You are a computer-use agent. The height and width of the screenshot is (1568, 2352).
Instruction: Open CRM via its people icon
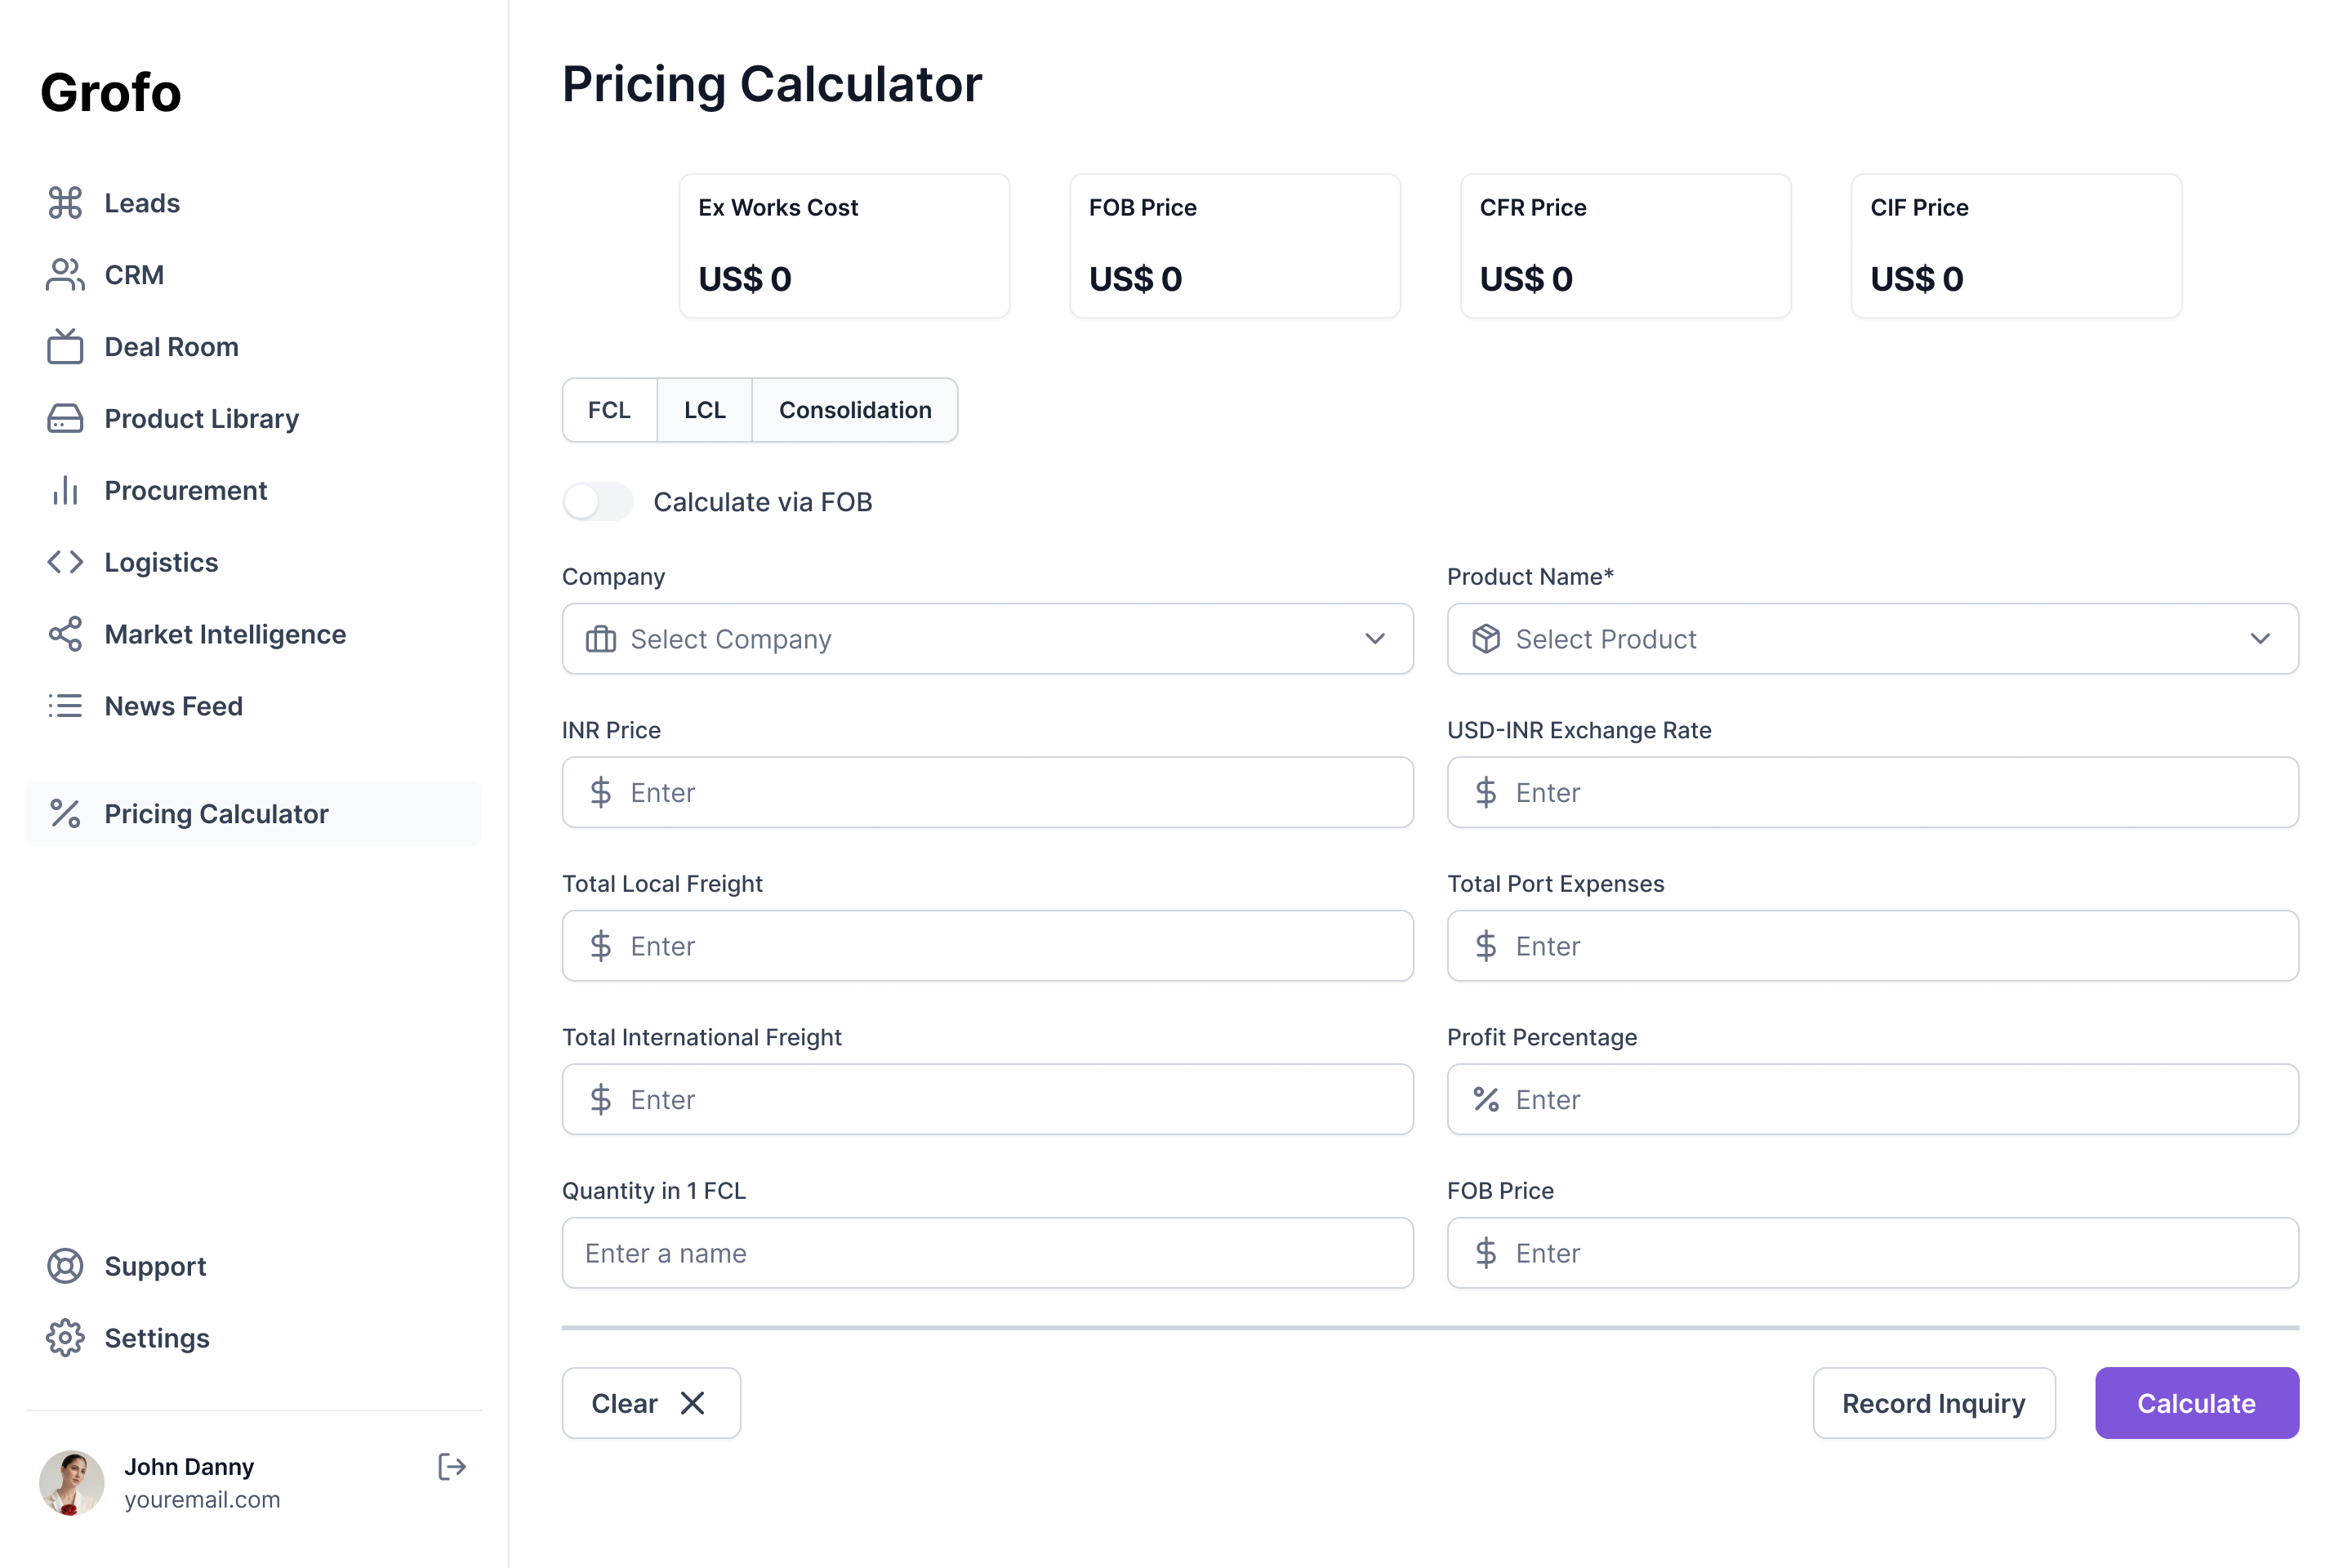[65, 275]
